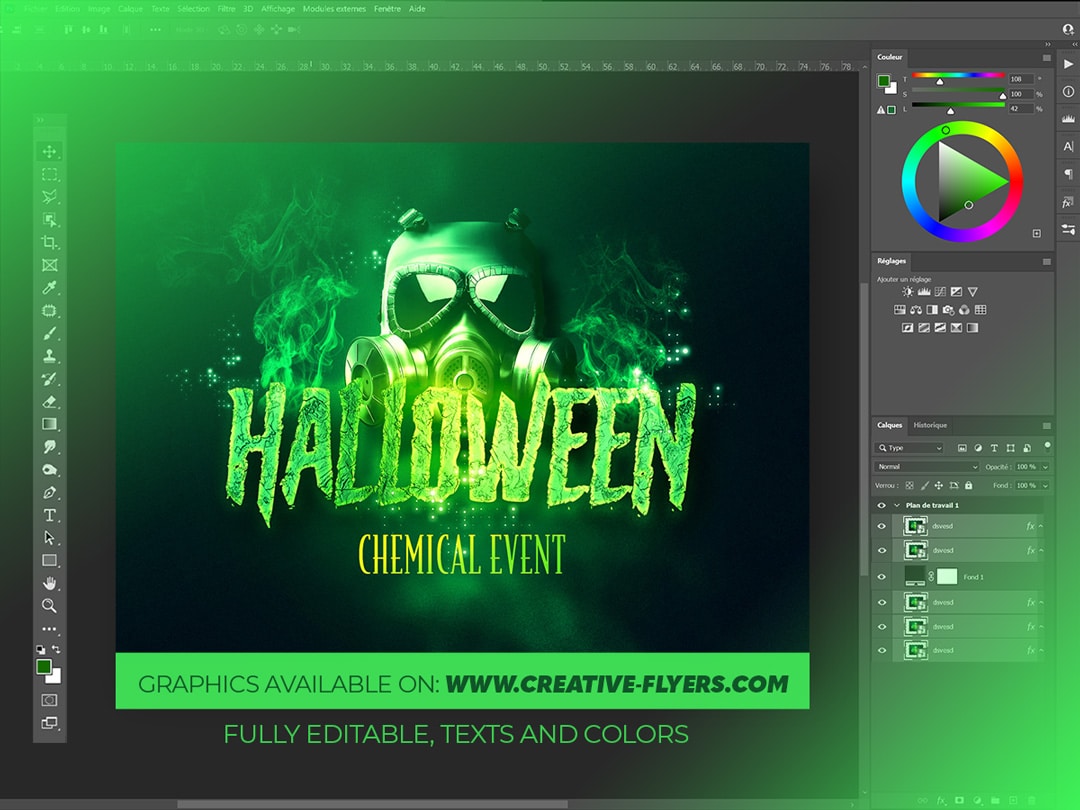The height and width of the screenshot is (810, 1080).
Task: Select the Crop tool in the toolbar
Action: click(x=49, y=243)
